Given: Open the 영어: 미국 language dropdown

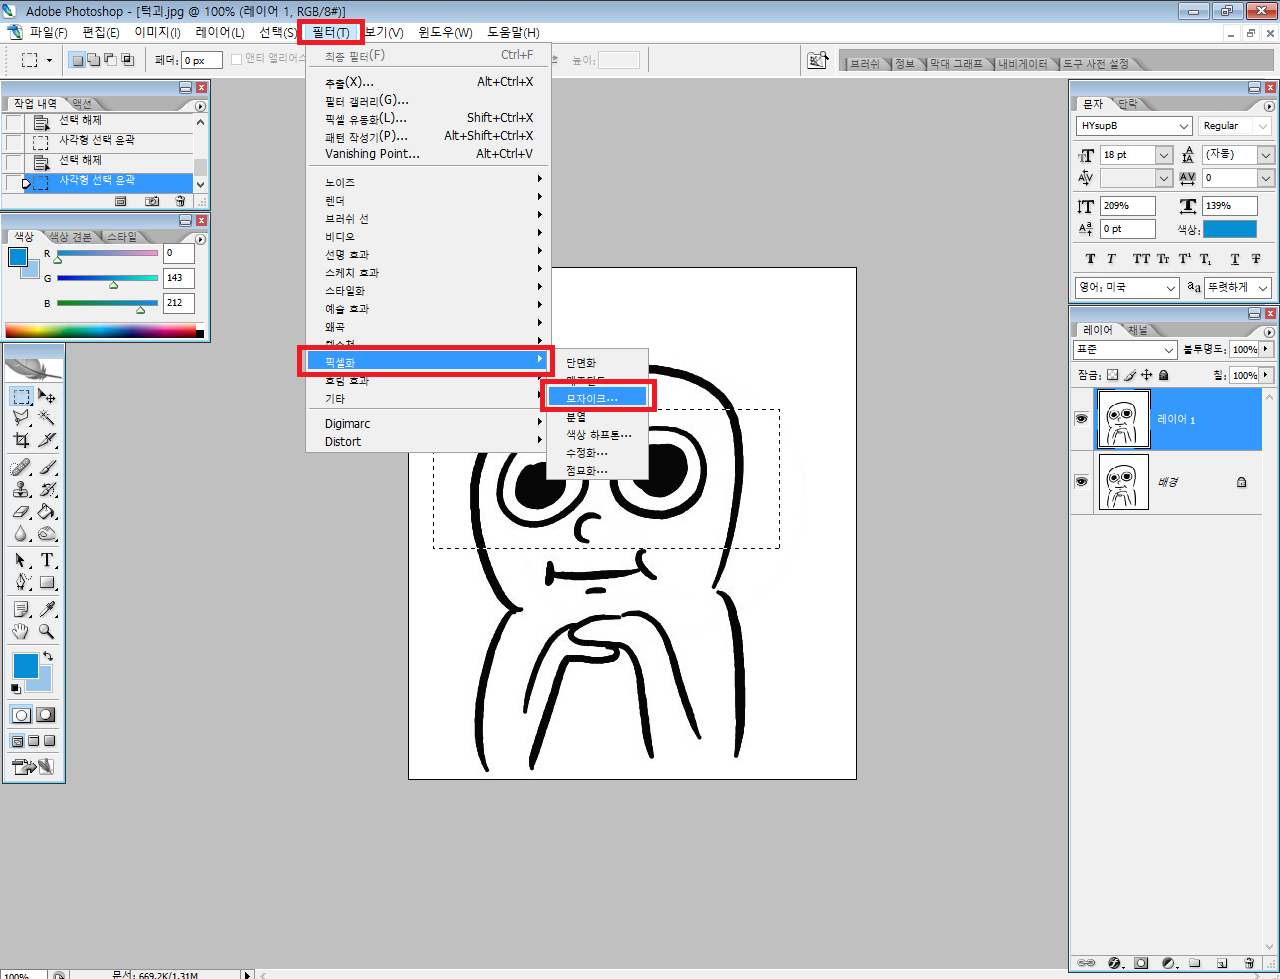Looking at the screenshot, I should coord(1172,287).
